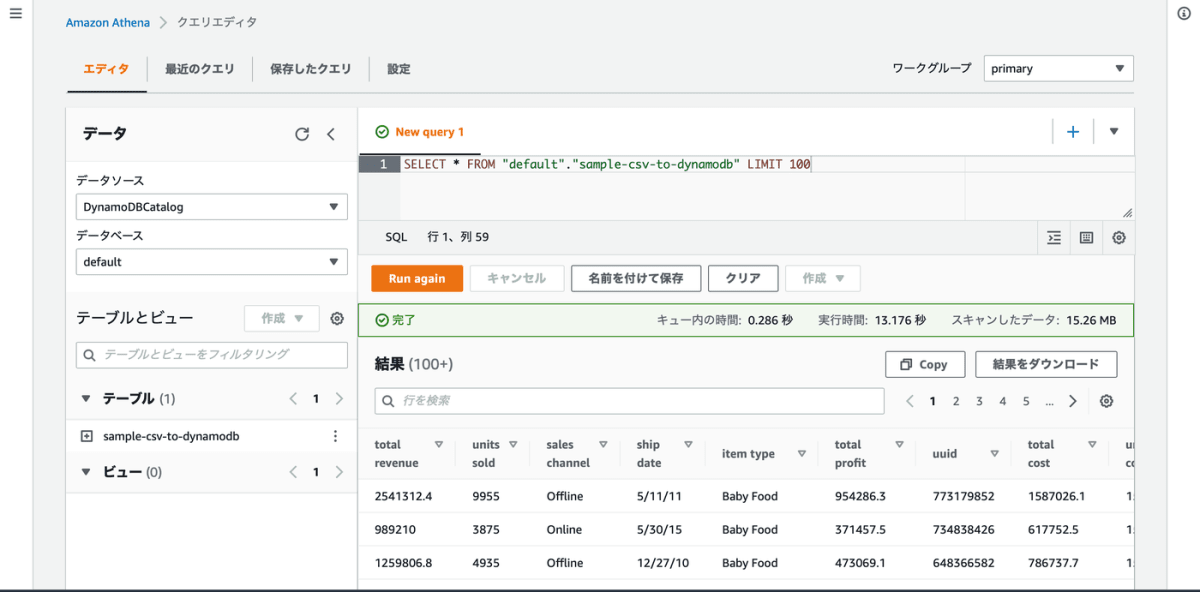Open the data source dropdown DynamoDBCatalog

pos(212,207)
